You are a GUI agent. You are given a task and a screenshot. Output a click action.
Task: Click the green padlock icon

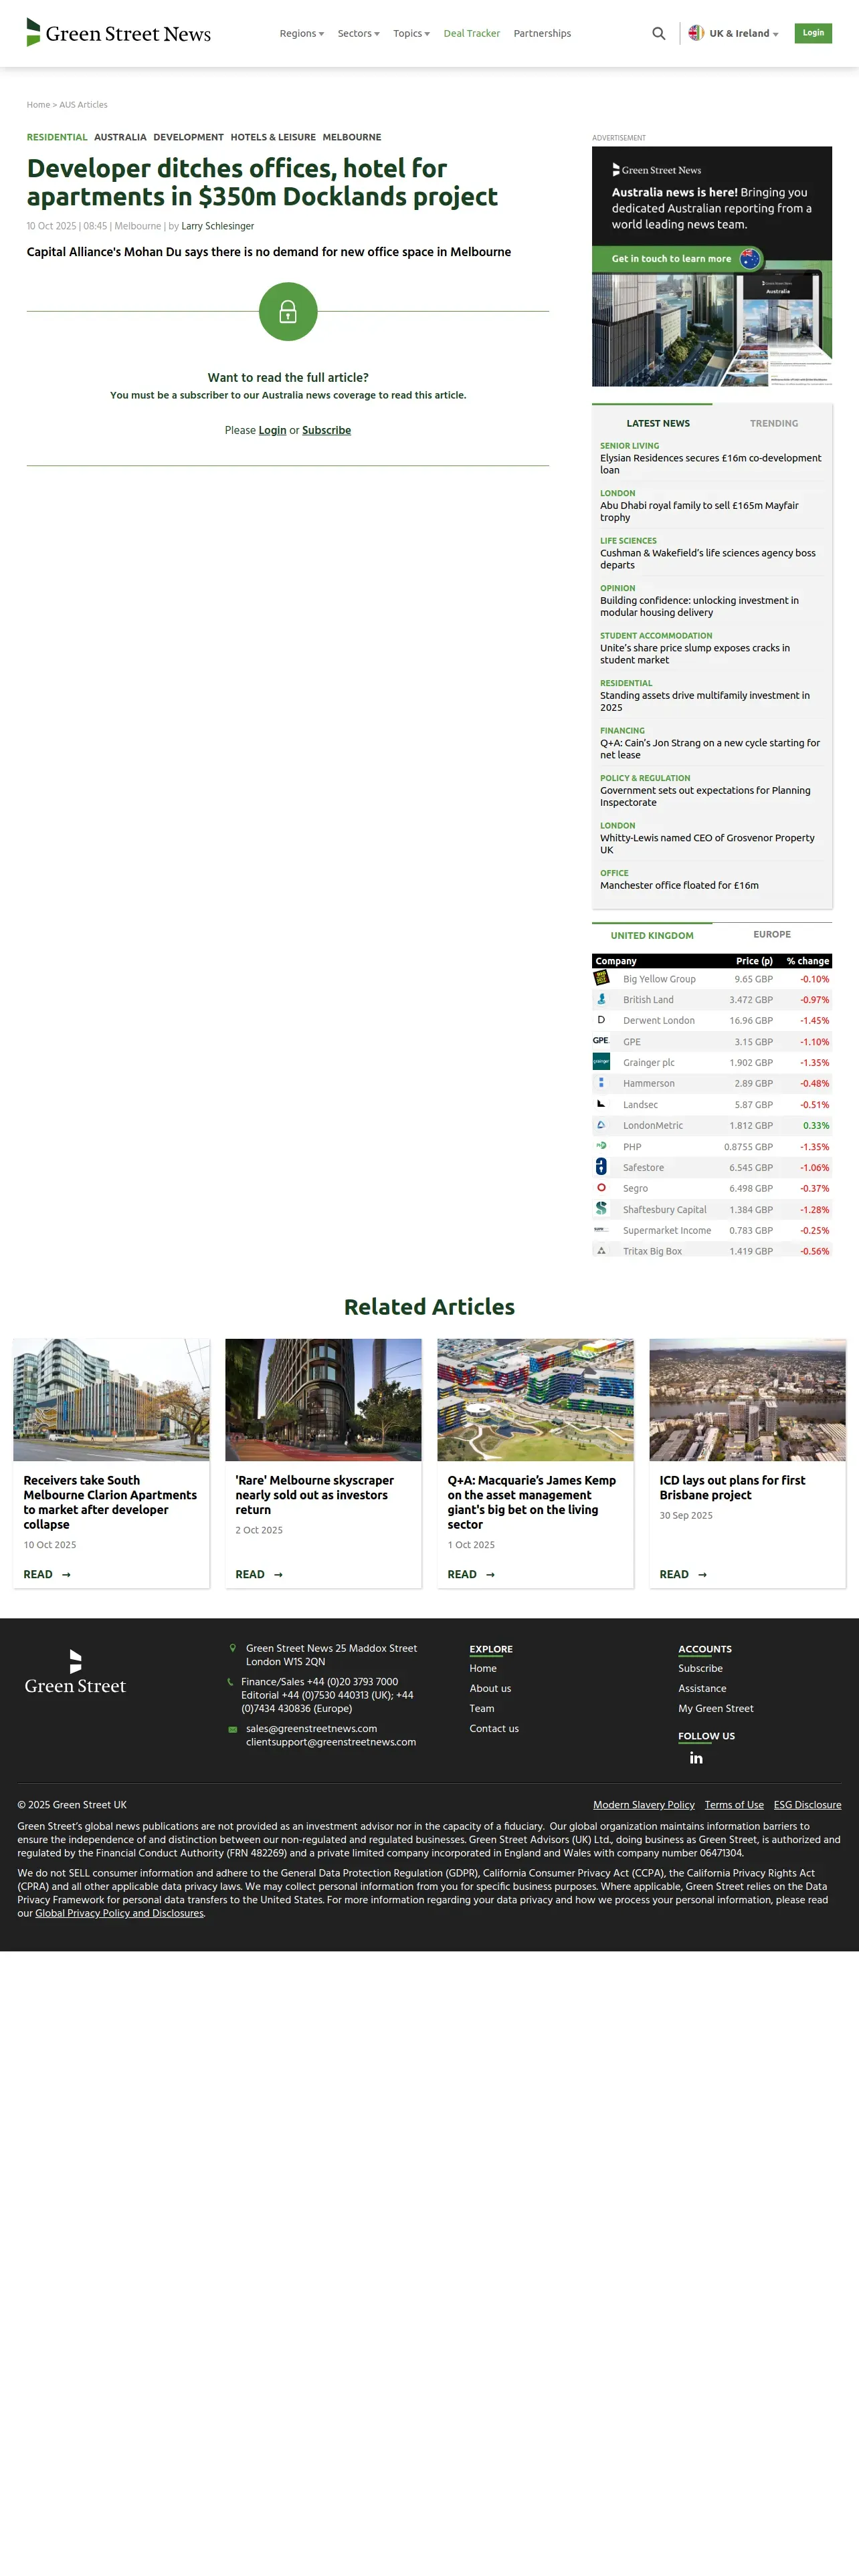click(x=288, y=312)
